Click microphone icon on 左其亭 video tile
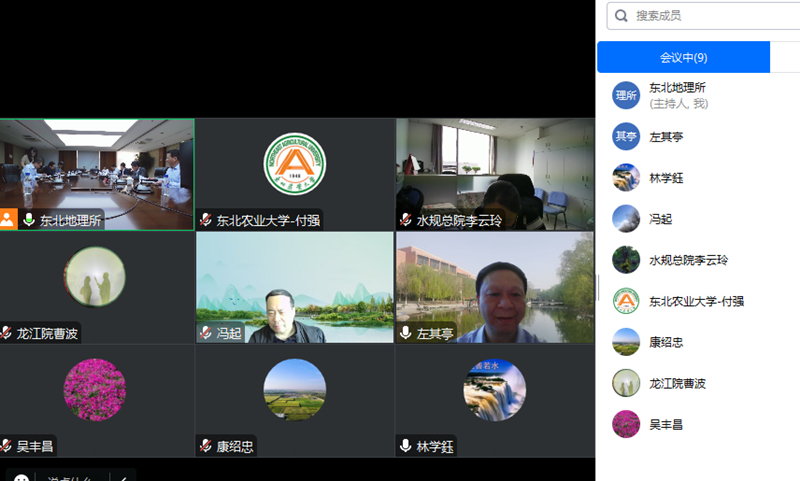 coord(406,333)
